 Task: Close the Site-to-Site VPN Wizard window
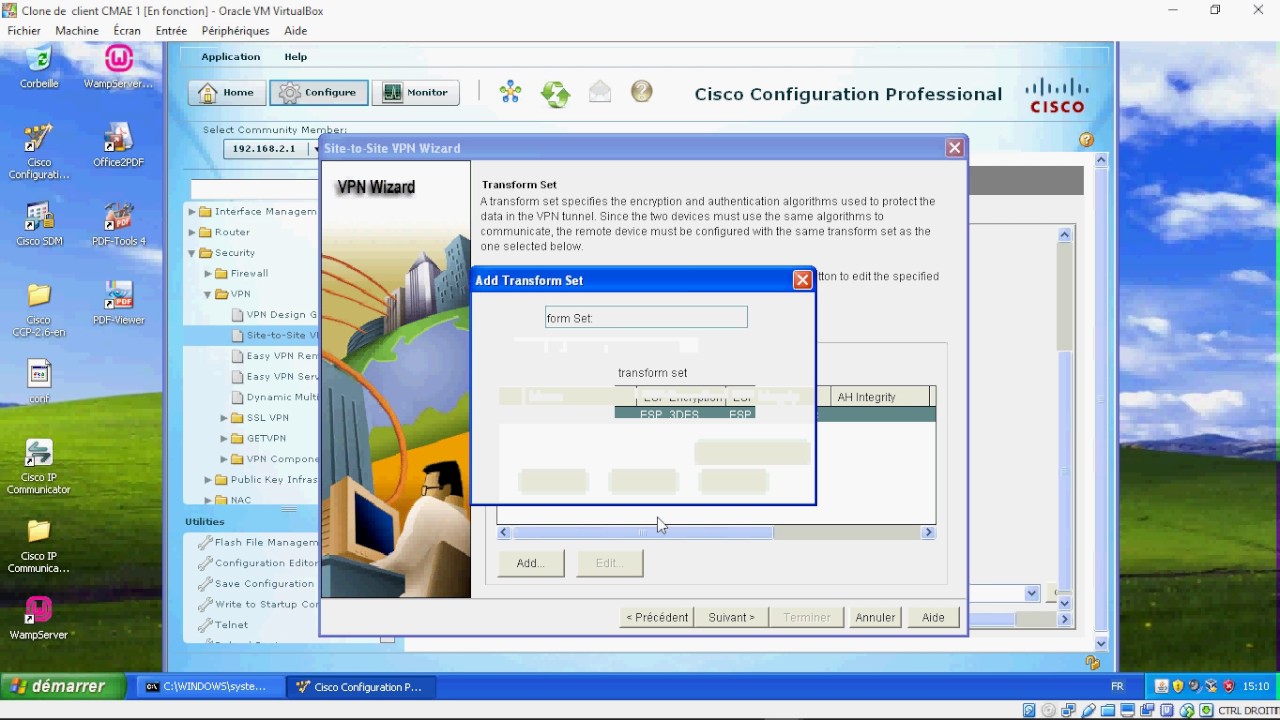[955, 148]
